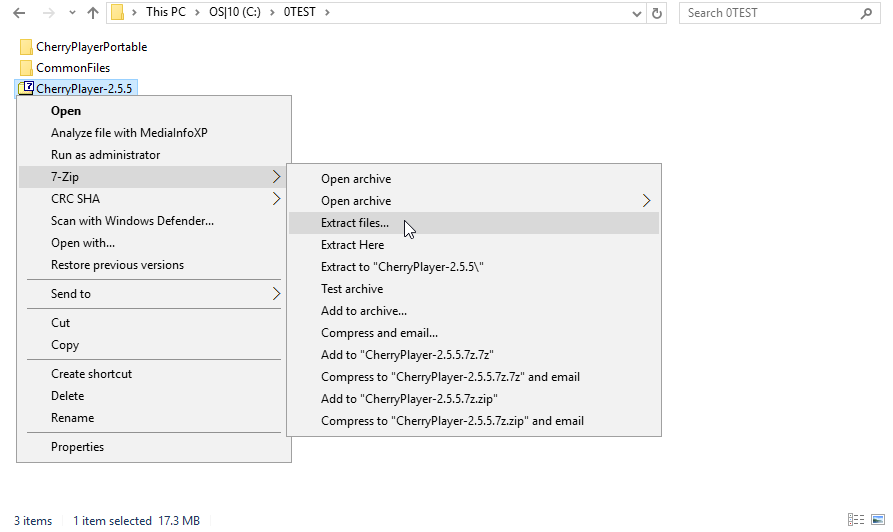Go up one folder level
This screenshot has width=893, height=532.
click(x=93, y=13)
